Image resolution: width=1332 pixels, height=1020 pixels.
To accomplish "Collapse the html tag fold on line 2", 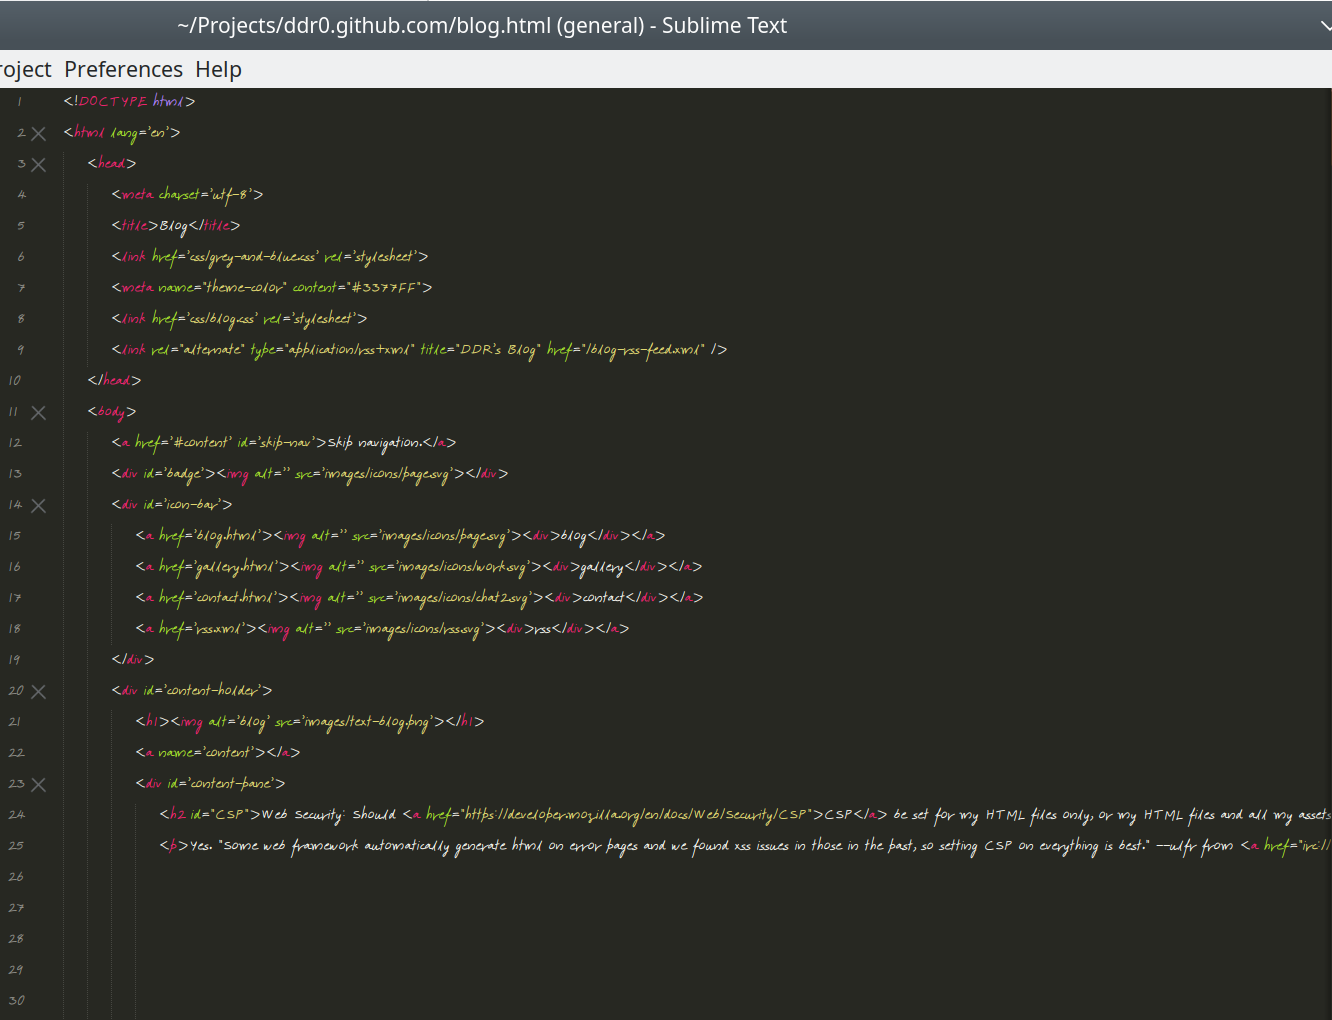I will tap(39, 133).
